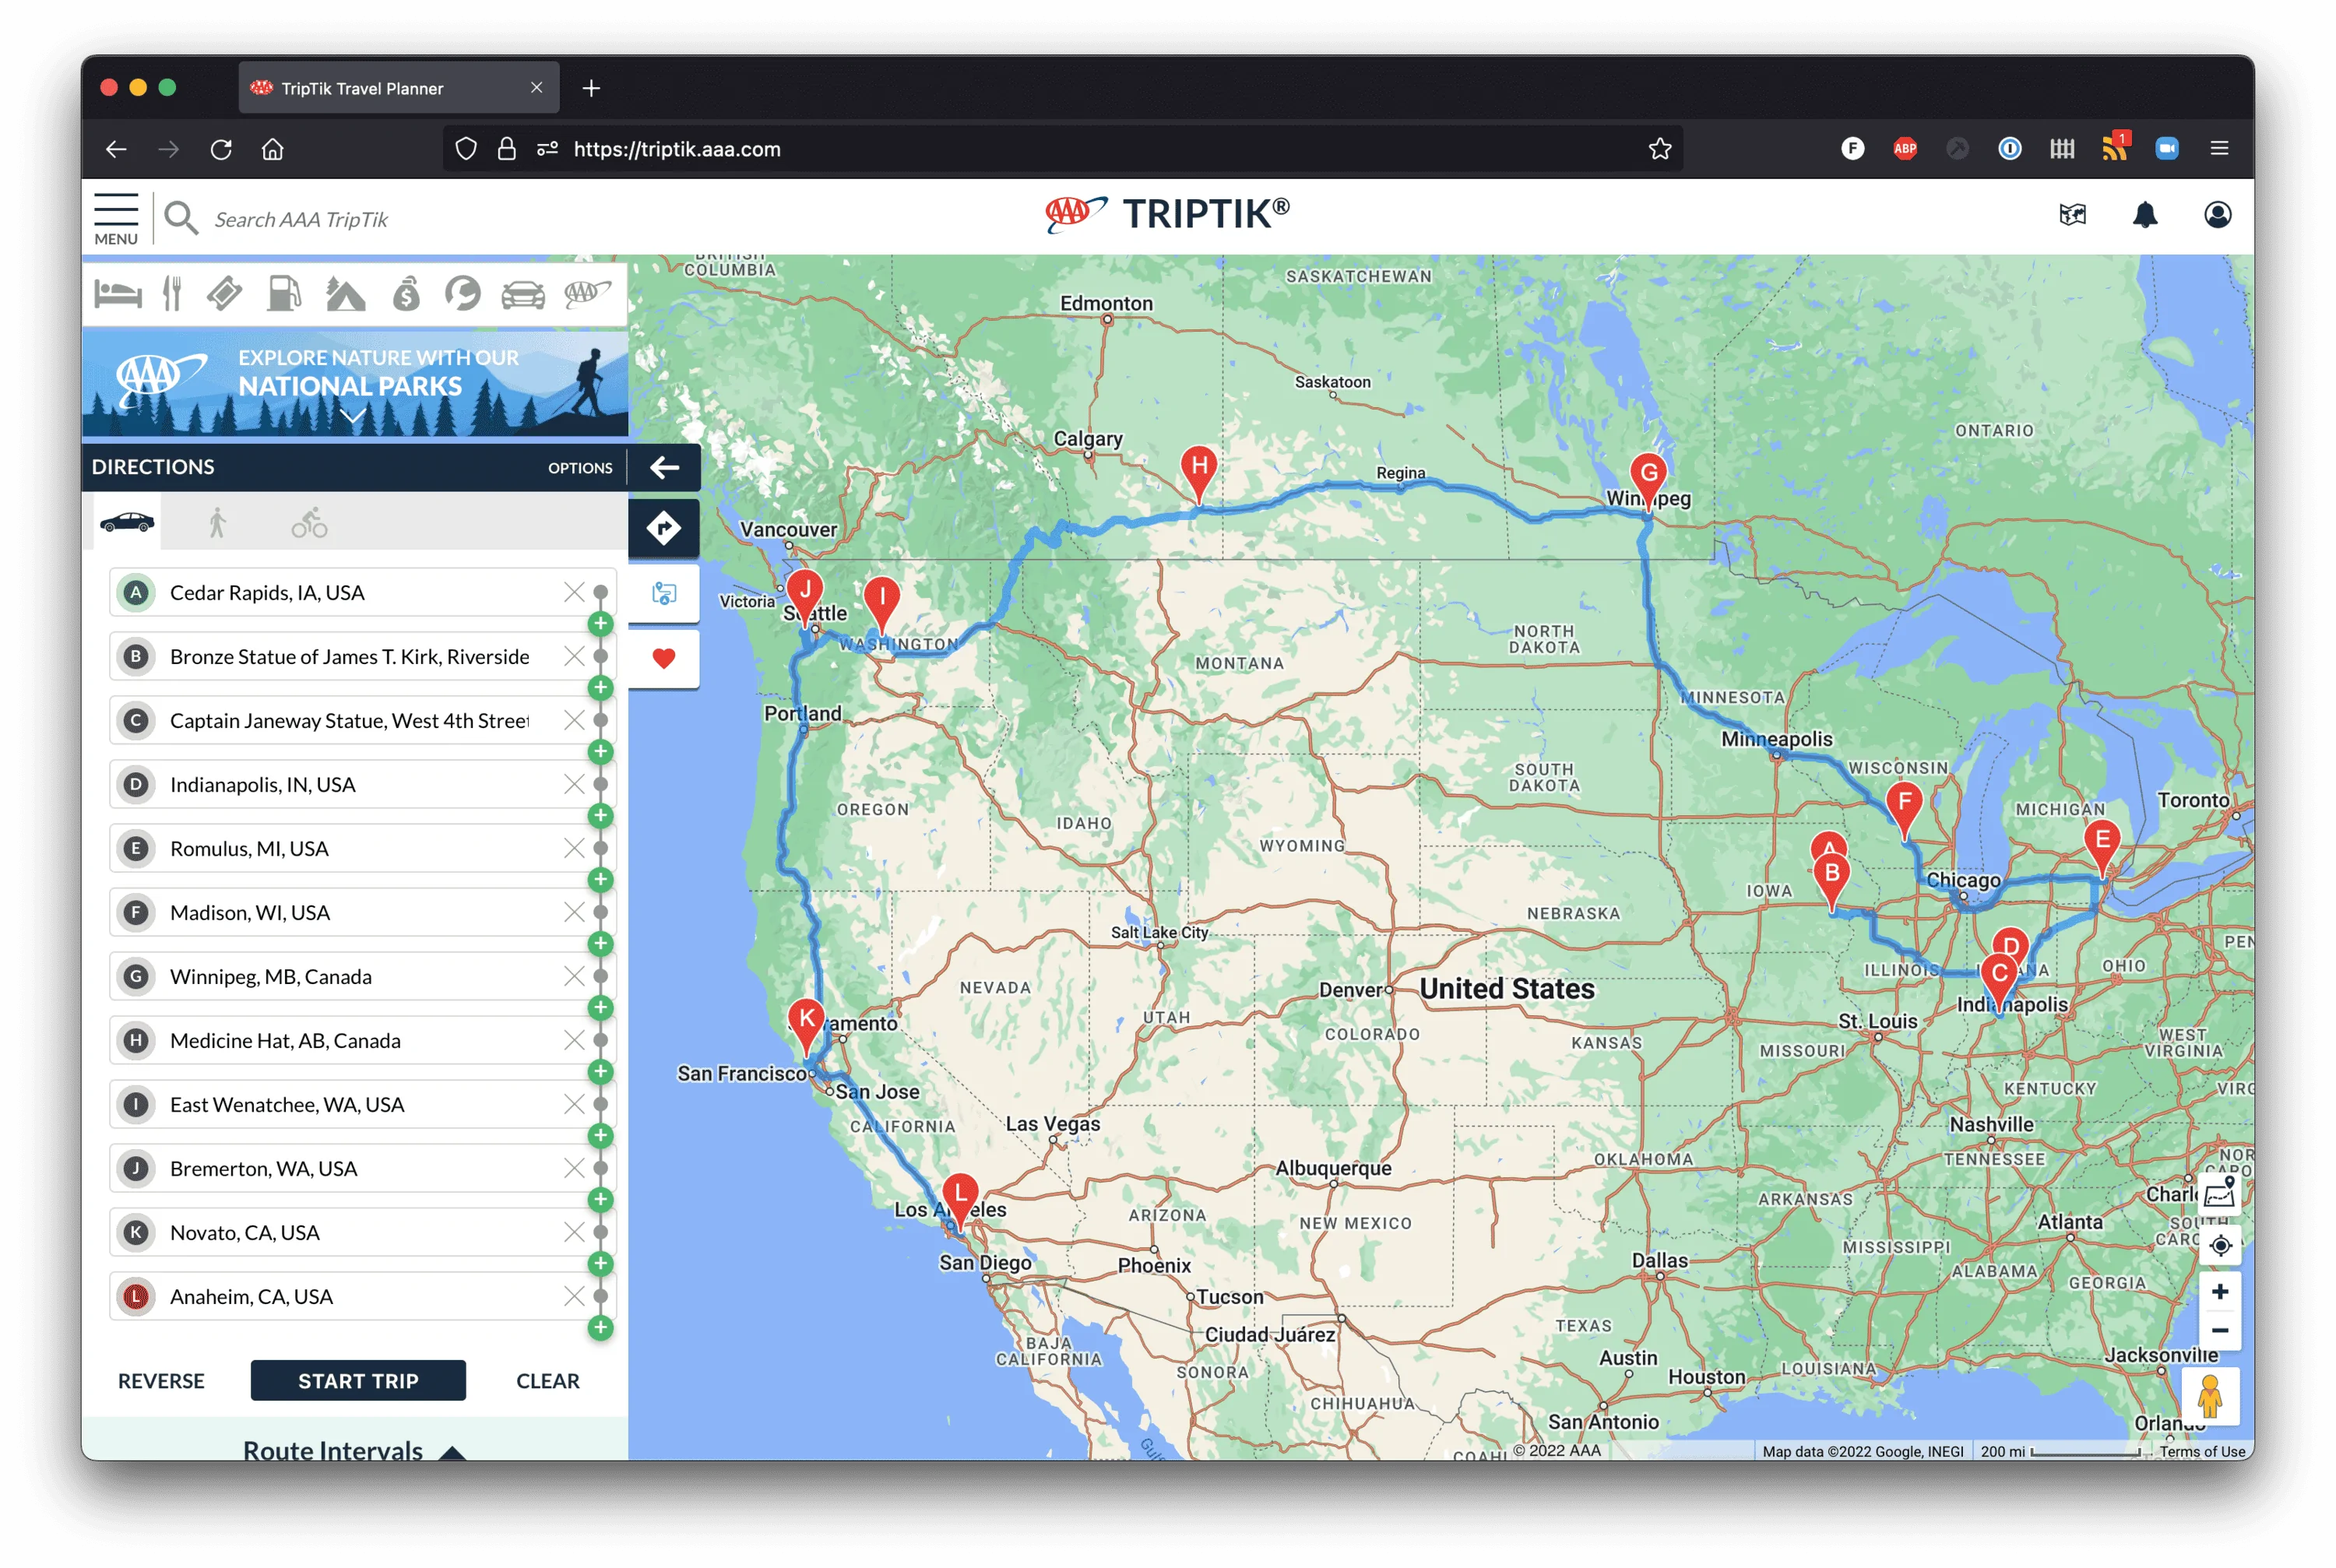Click the money bag savings icon
Viewport: 2336px width, 1568px height.
pos(406,294)
